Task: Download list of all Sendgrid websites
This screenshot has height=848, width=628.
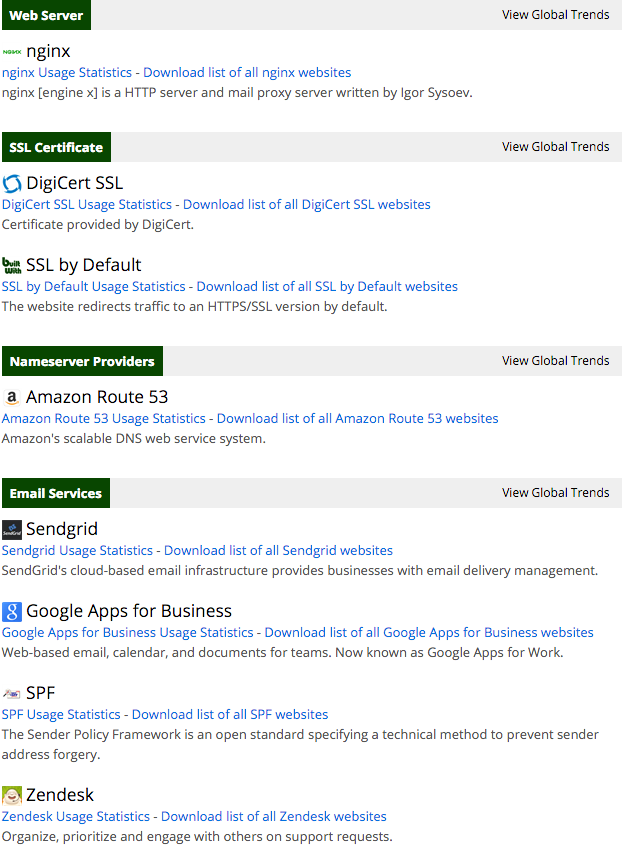Action: click(x=279, y=551)
